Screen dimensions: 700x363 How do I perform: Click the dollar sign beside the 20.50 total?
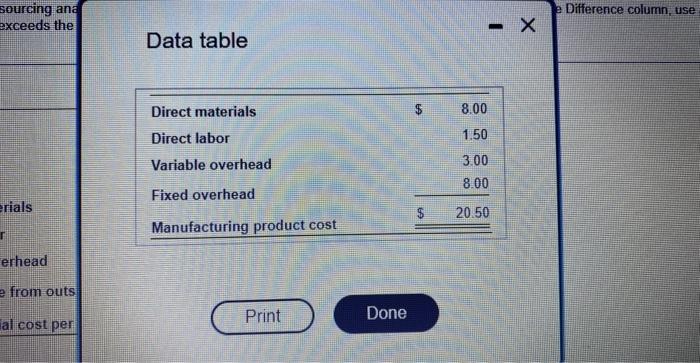pyautogui.click(x=420, y=213)
